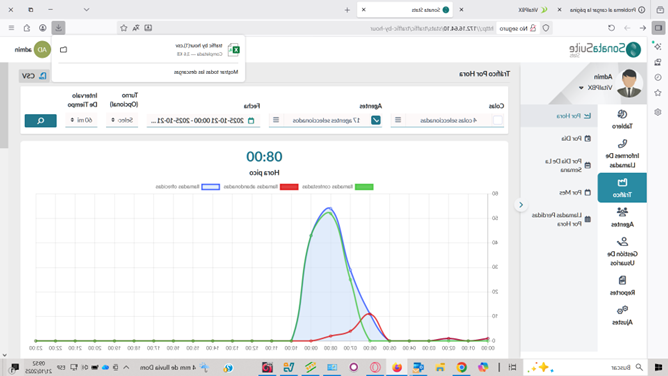Toggle the Agentes select-all checkbox
This screenshot has height=376, width=668.
point(376,121)
